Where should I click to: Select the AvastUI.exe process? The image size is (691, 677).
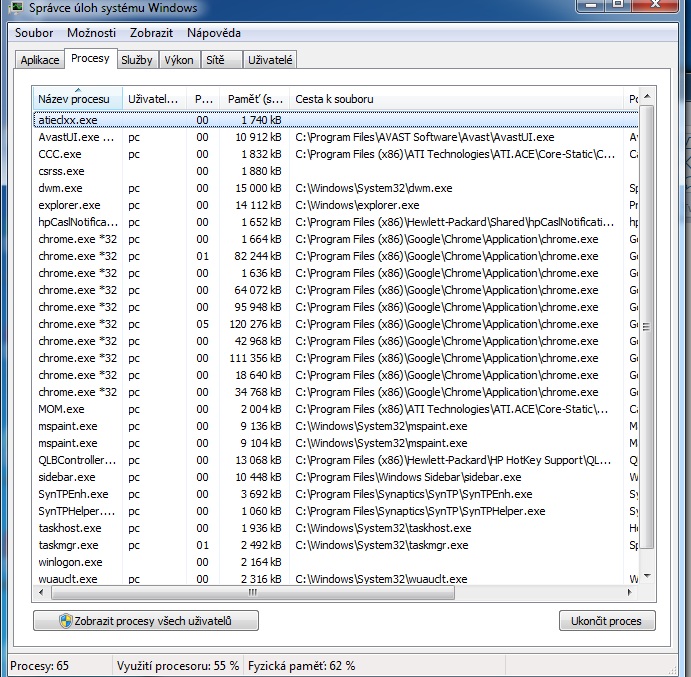tap(336, 137)
